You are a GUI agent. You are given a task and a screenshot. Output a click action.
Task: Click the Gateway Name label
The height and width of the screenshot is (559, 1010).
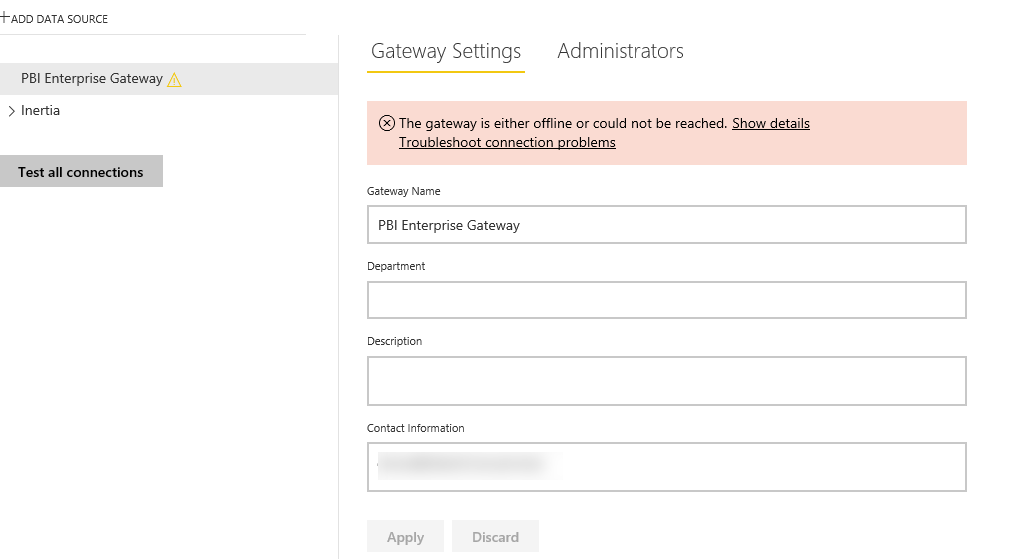404,191
